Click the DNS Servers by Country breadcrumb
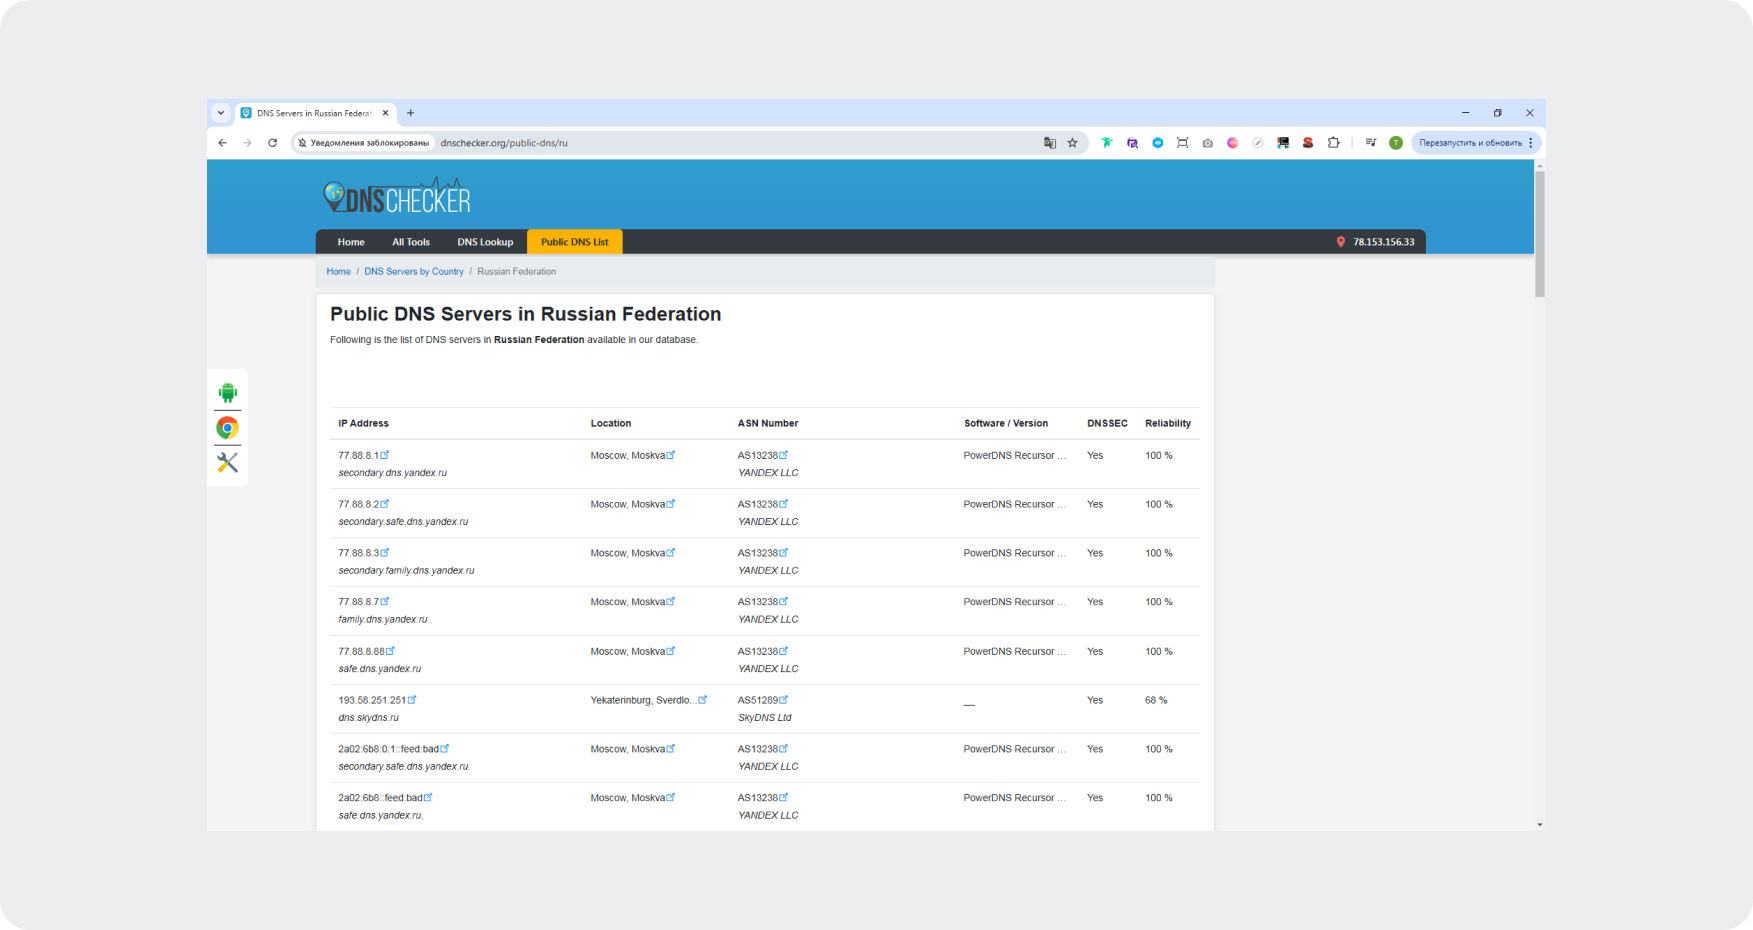1753x930 pixels. tap(413, 272)
